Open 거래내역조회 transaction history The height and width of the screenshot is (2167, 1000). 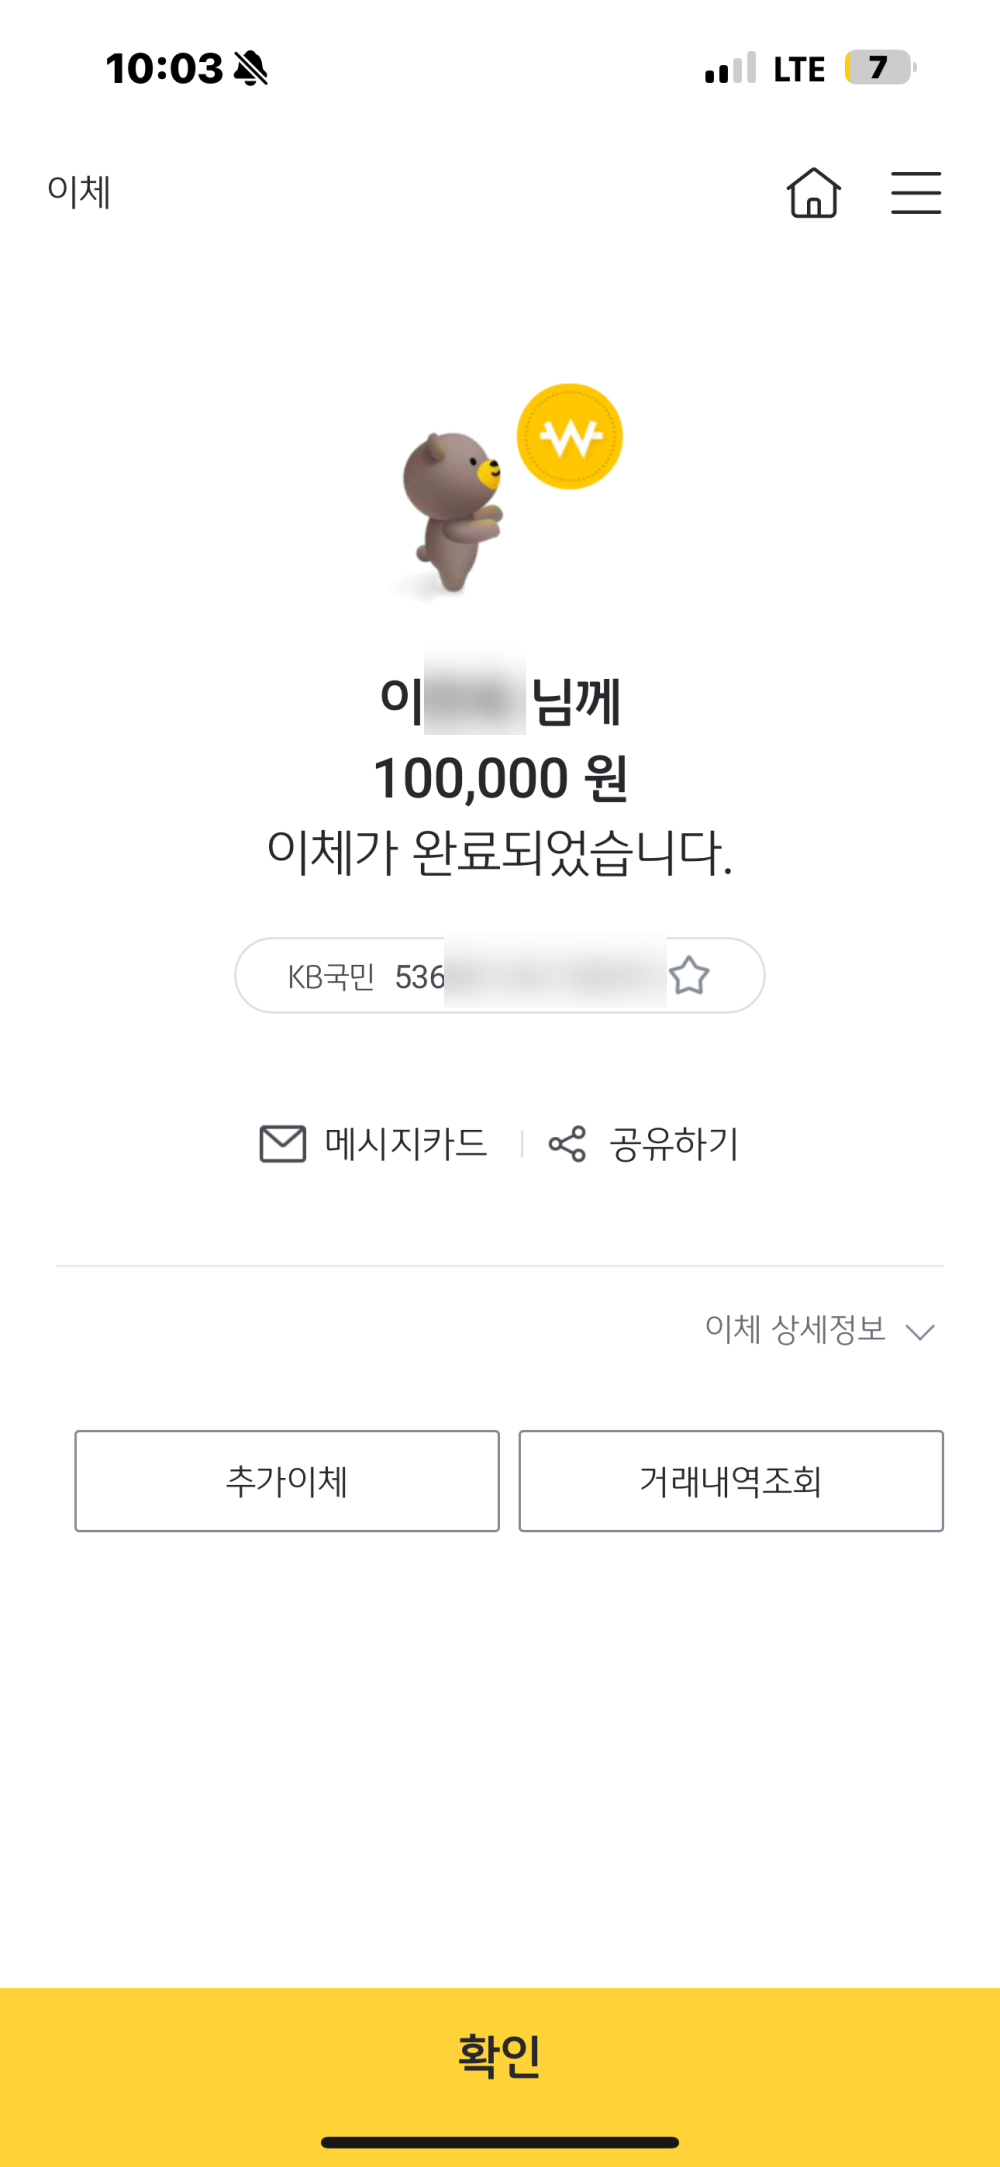[731, 1481]
